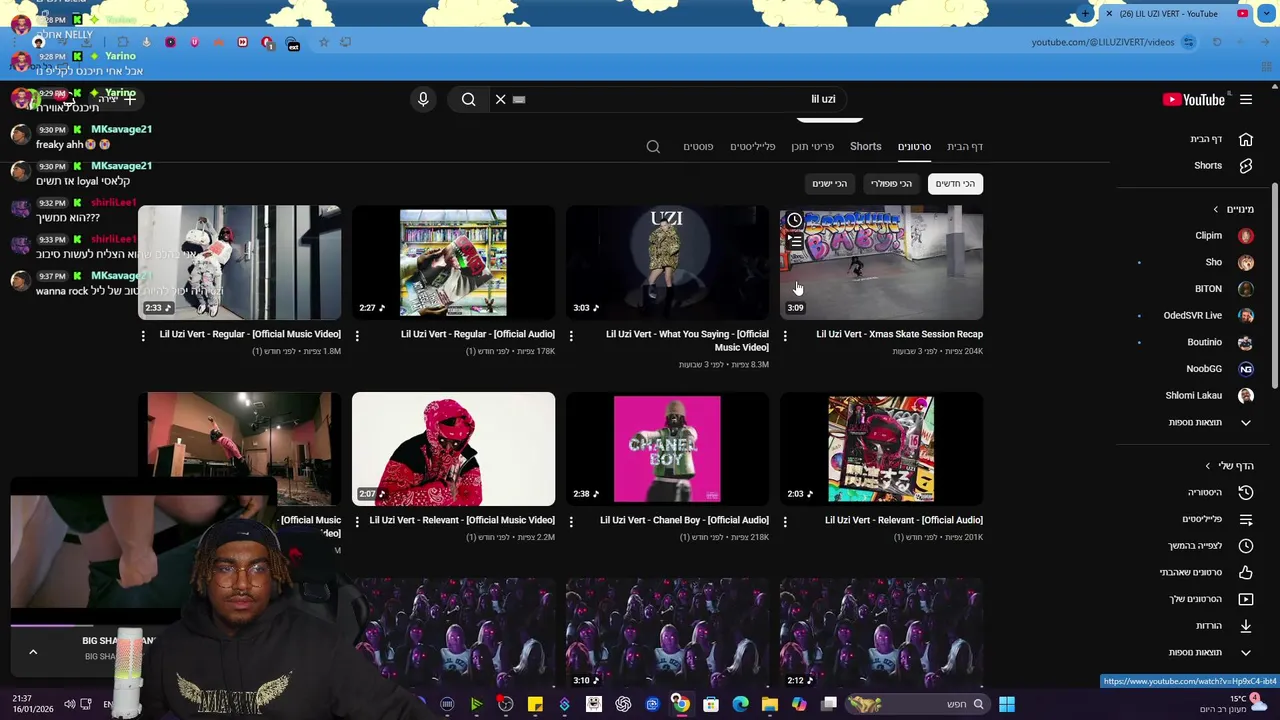
Task: Open the three-dot menu for Regular Official Music Video
Action: pos(143,336)
